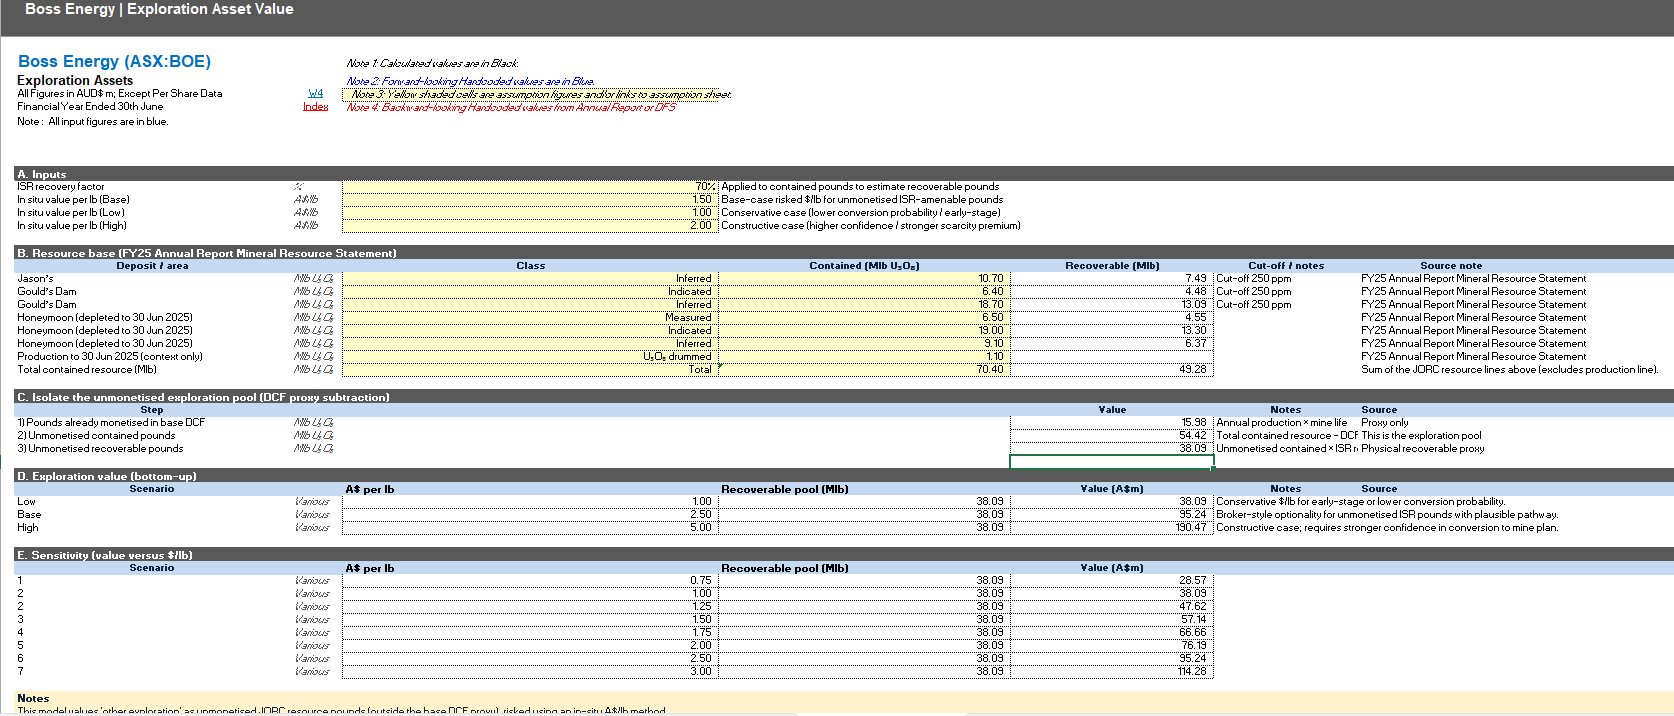Click 'Sum of the JORC resource lines' note

click(1509, 369)
